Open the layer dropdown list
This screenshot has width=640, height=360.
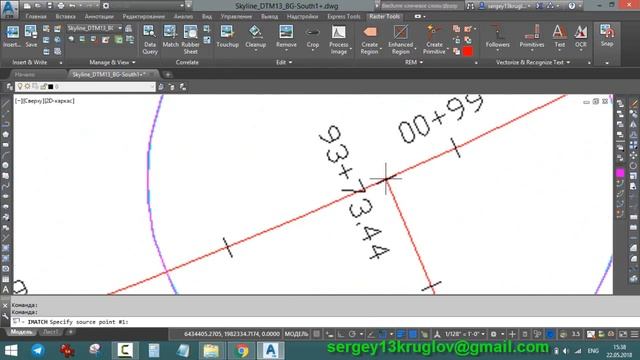[x=85, y=87]
